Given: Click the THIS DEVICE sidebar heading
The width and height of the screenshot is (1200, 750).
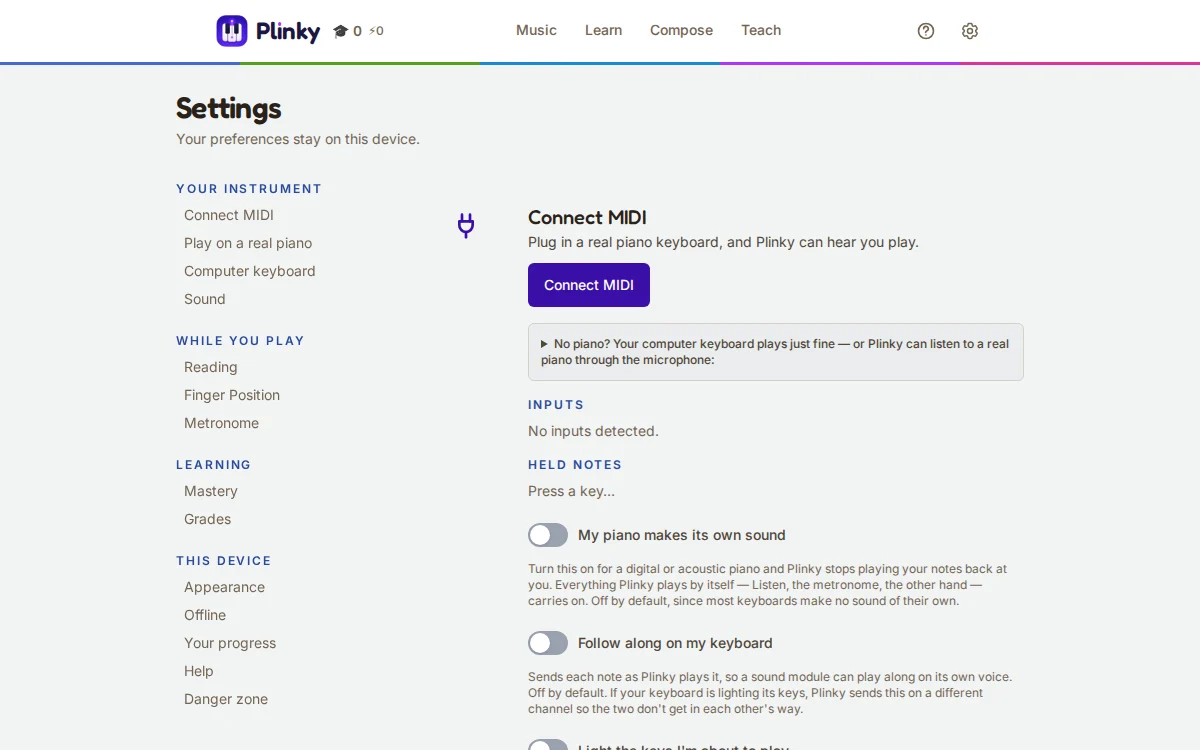Looking at the screenshot, I should coord(224,561).
